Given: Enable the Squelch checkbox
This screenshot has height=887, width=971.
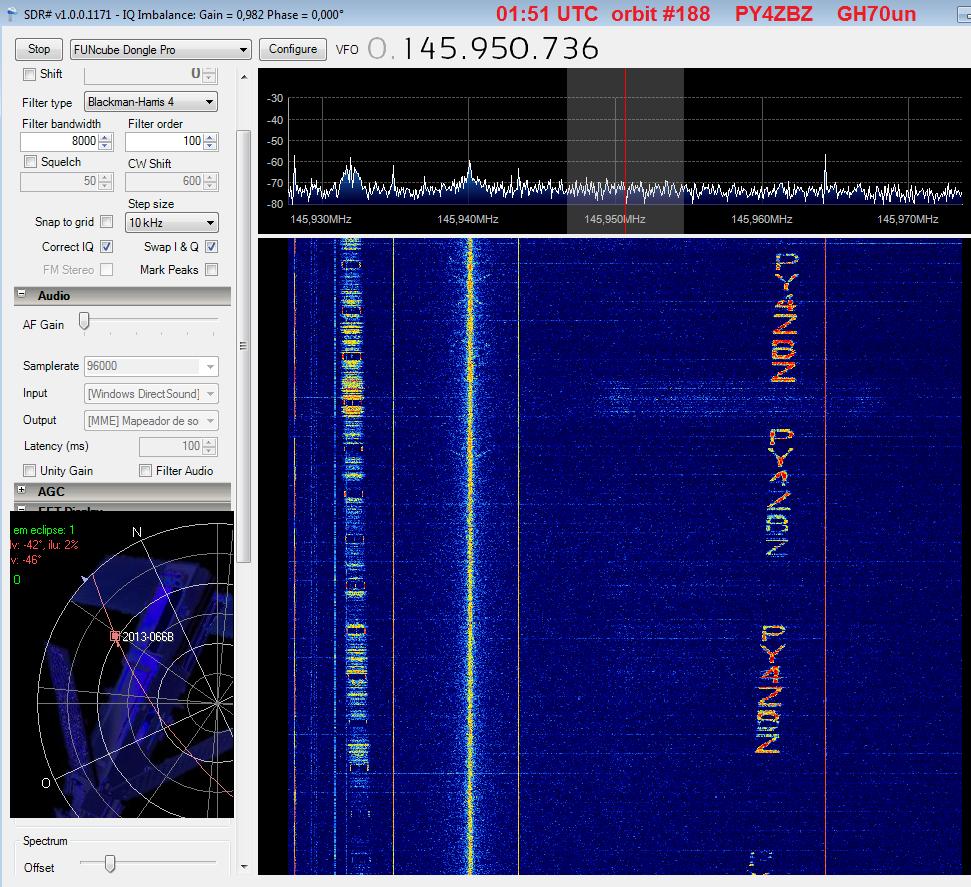Looking at the screenshot, I should point(30,162).
